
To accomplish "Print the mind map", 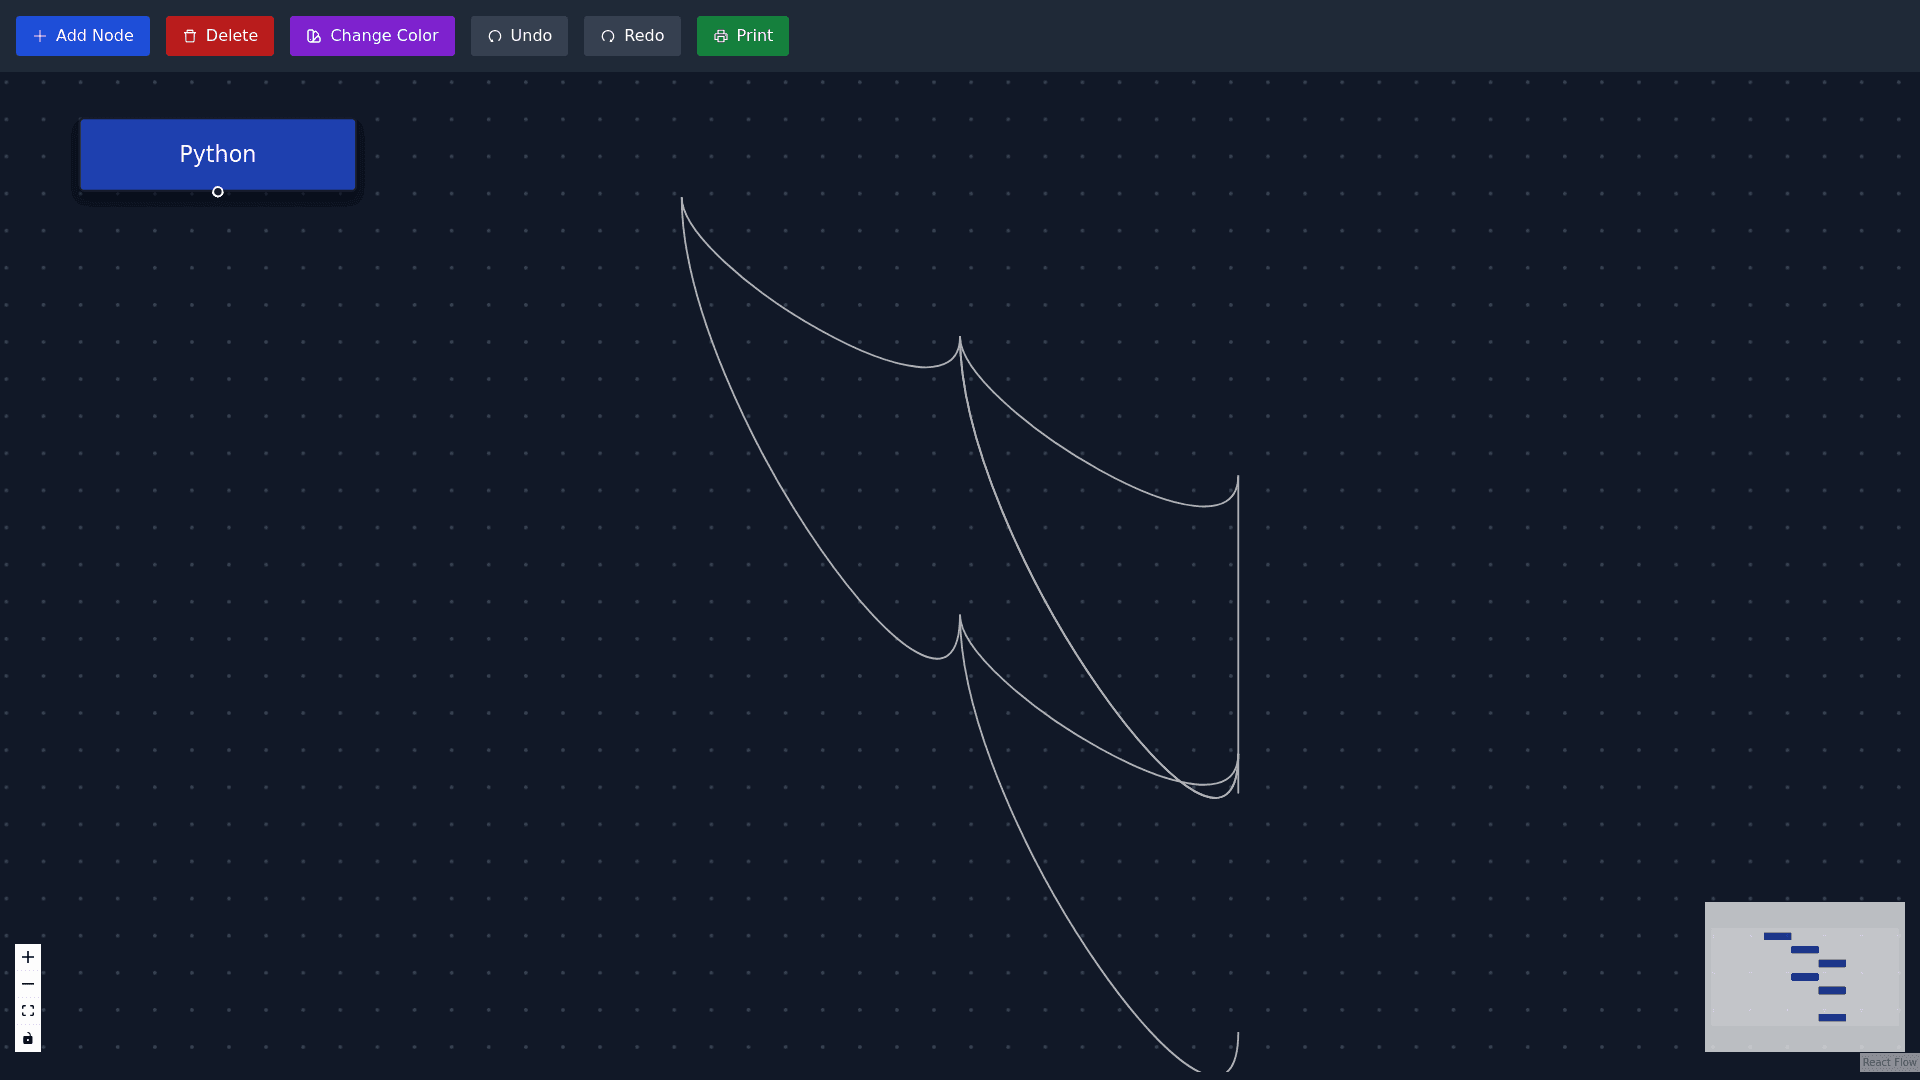I will [x=742, y=36].
